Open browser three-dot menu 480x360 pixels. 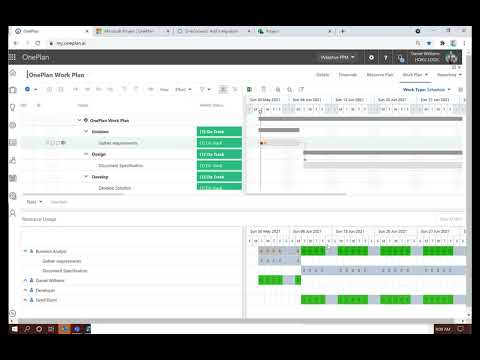tap(464, 43)
